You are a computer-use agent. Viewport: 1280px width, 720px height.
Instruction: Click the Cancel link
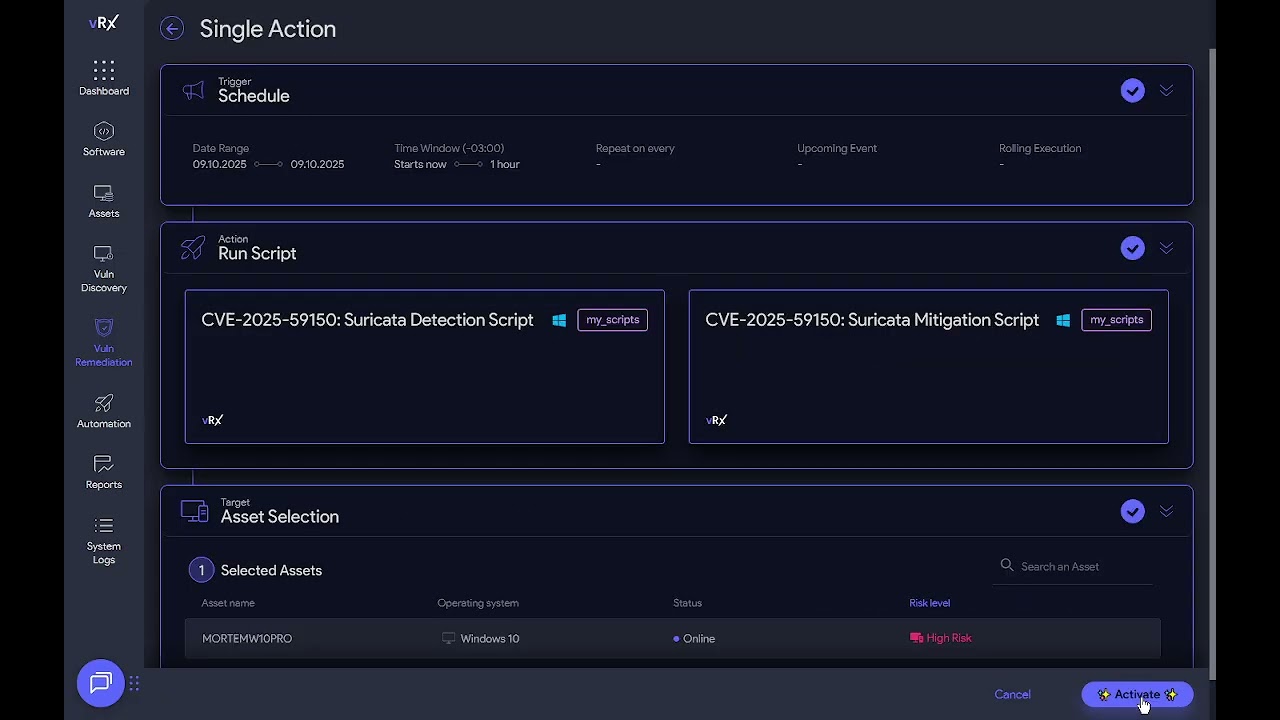point(1012,694)
